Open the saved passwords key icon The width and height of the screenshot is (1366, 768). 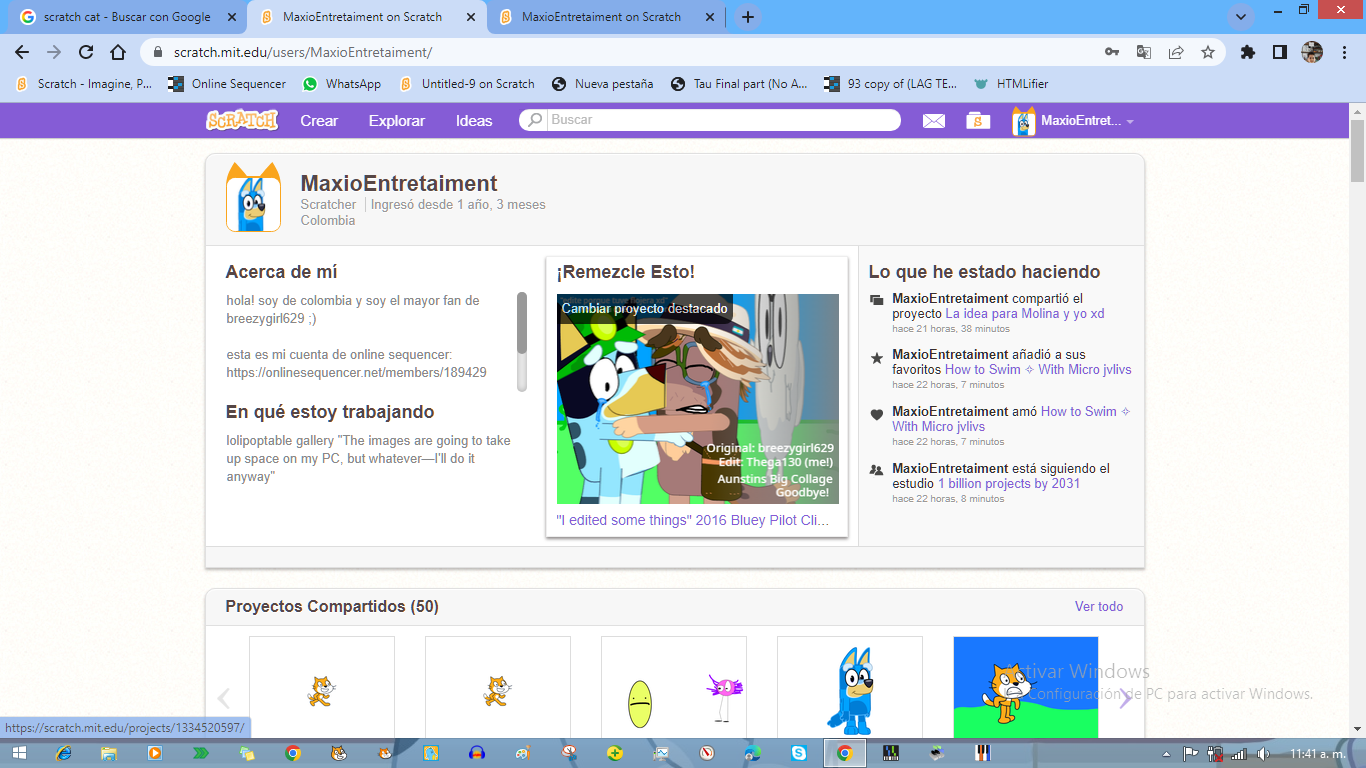coord(1112,52)
